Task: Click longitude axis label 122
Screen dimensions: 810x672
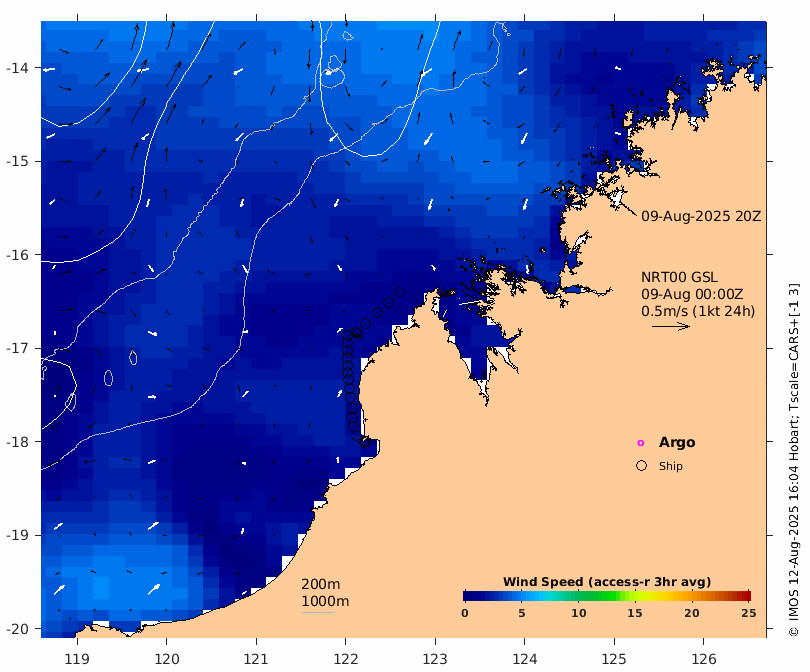Action: pos(346,659)
